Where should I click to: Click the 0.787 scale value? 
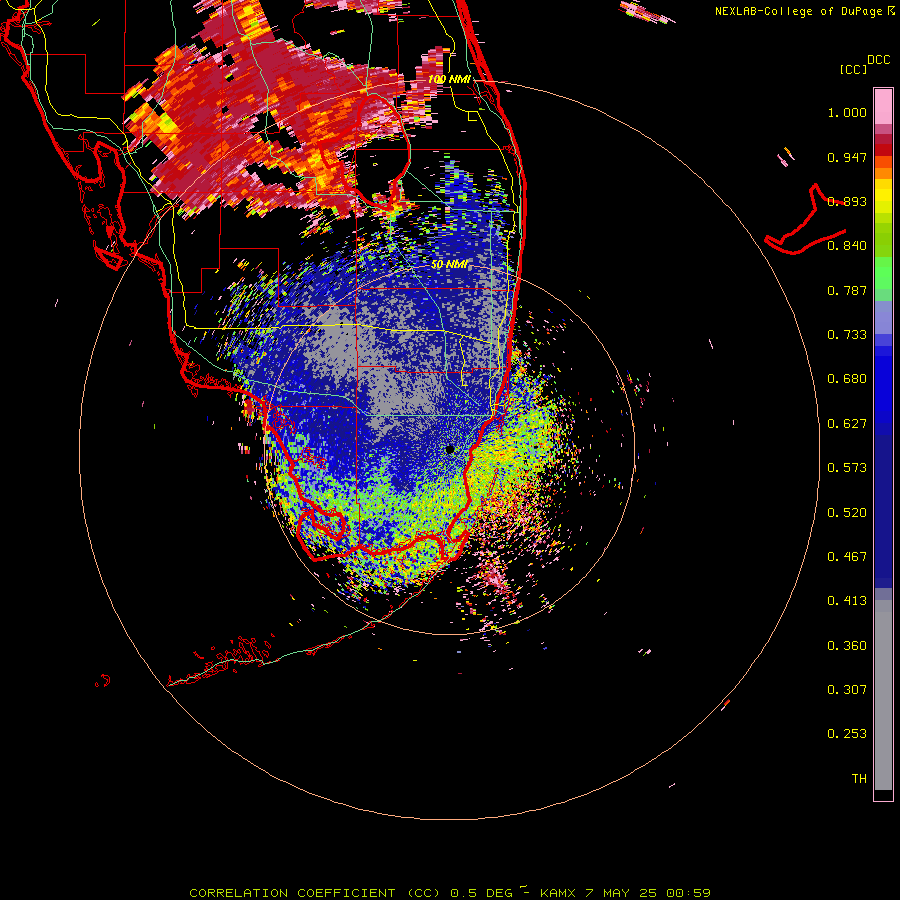847,290
